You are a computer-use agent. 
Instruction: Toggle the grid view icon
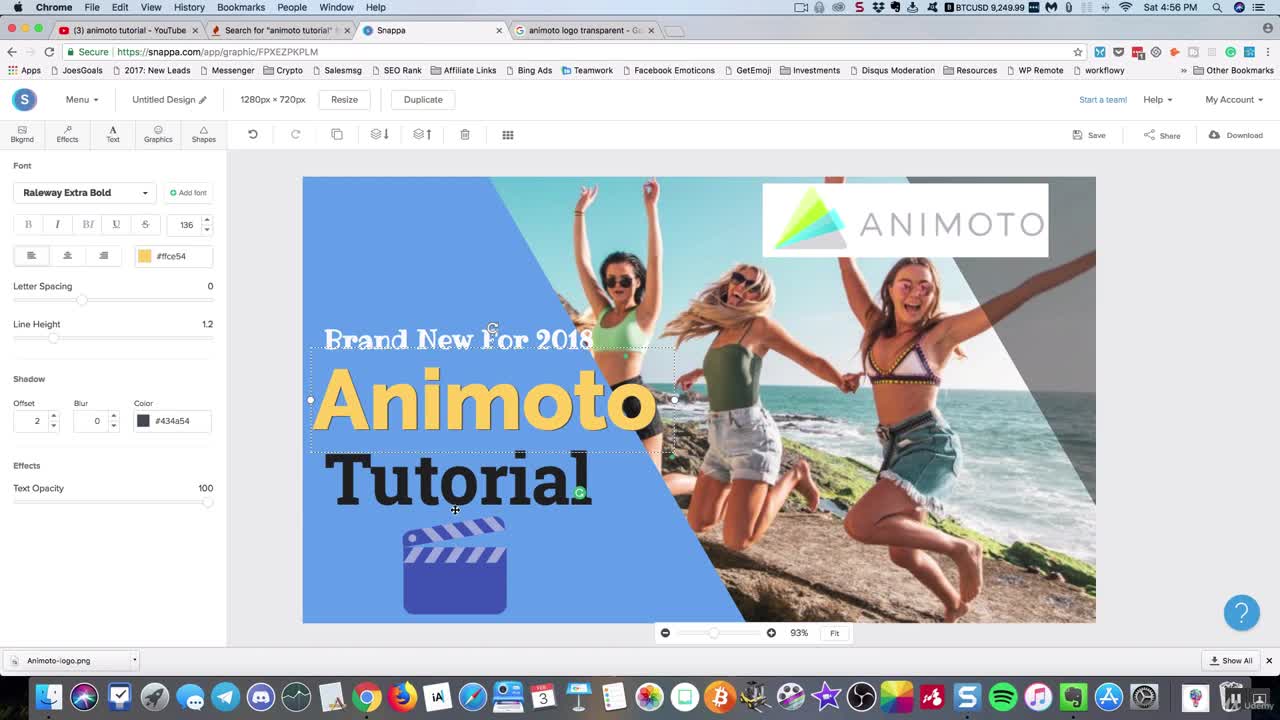(x=508, y=134)
